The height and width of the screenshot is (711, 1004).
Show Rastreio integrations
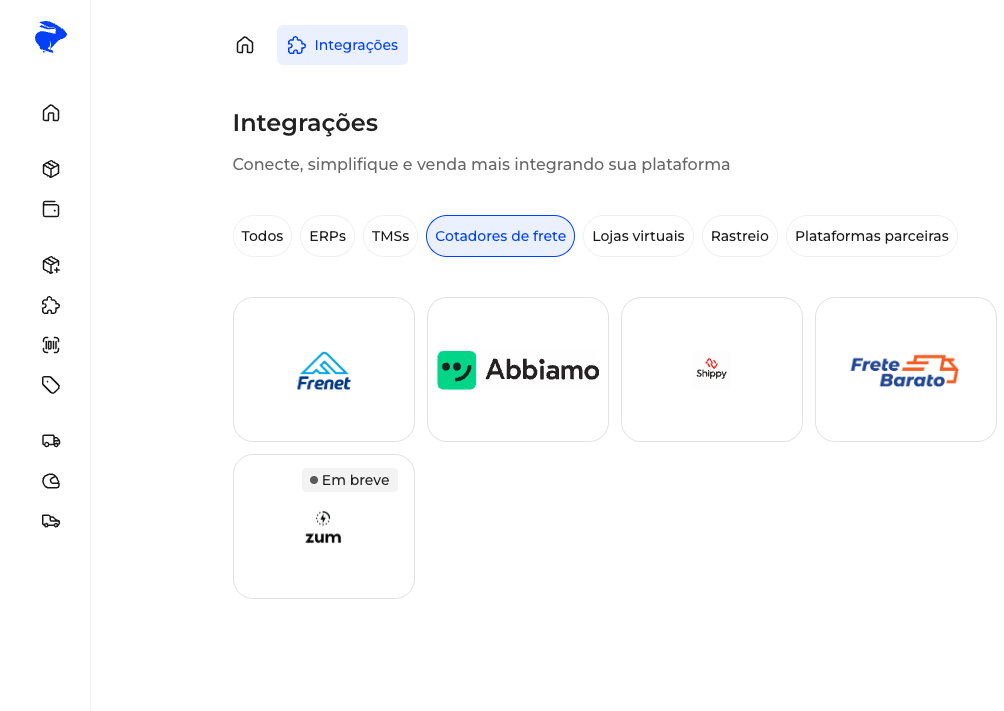pos(739,236)
